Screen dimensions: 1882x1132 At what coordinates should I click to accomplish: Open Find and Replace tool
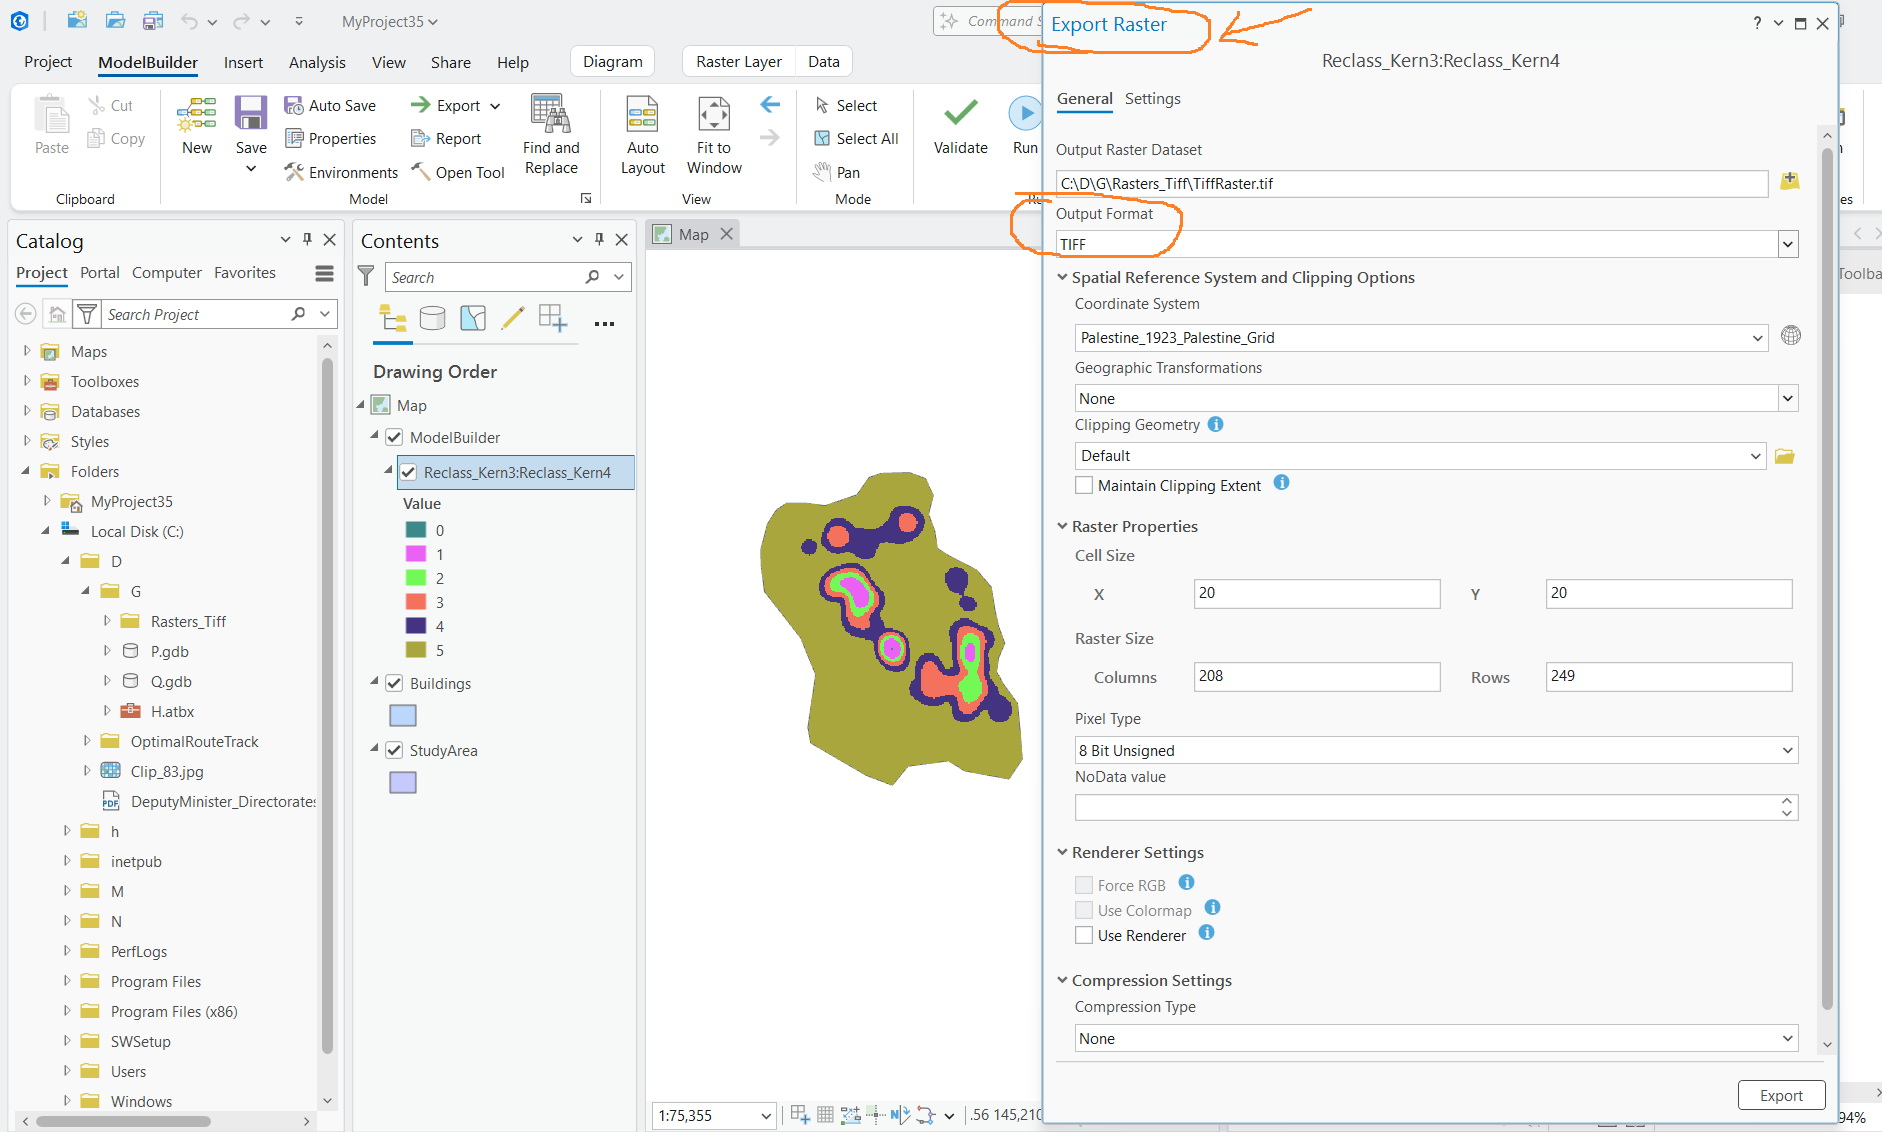(x=551, y=135)
